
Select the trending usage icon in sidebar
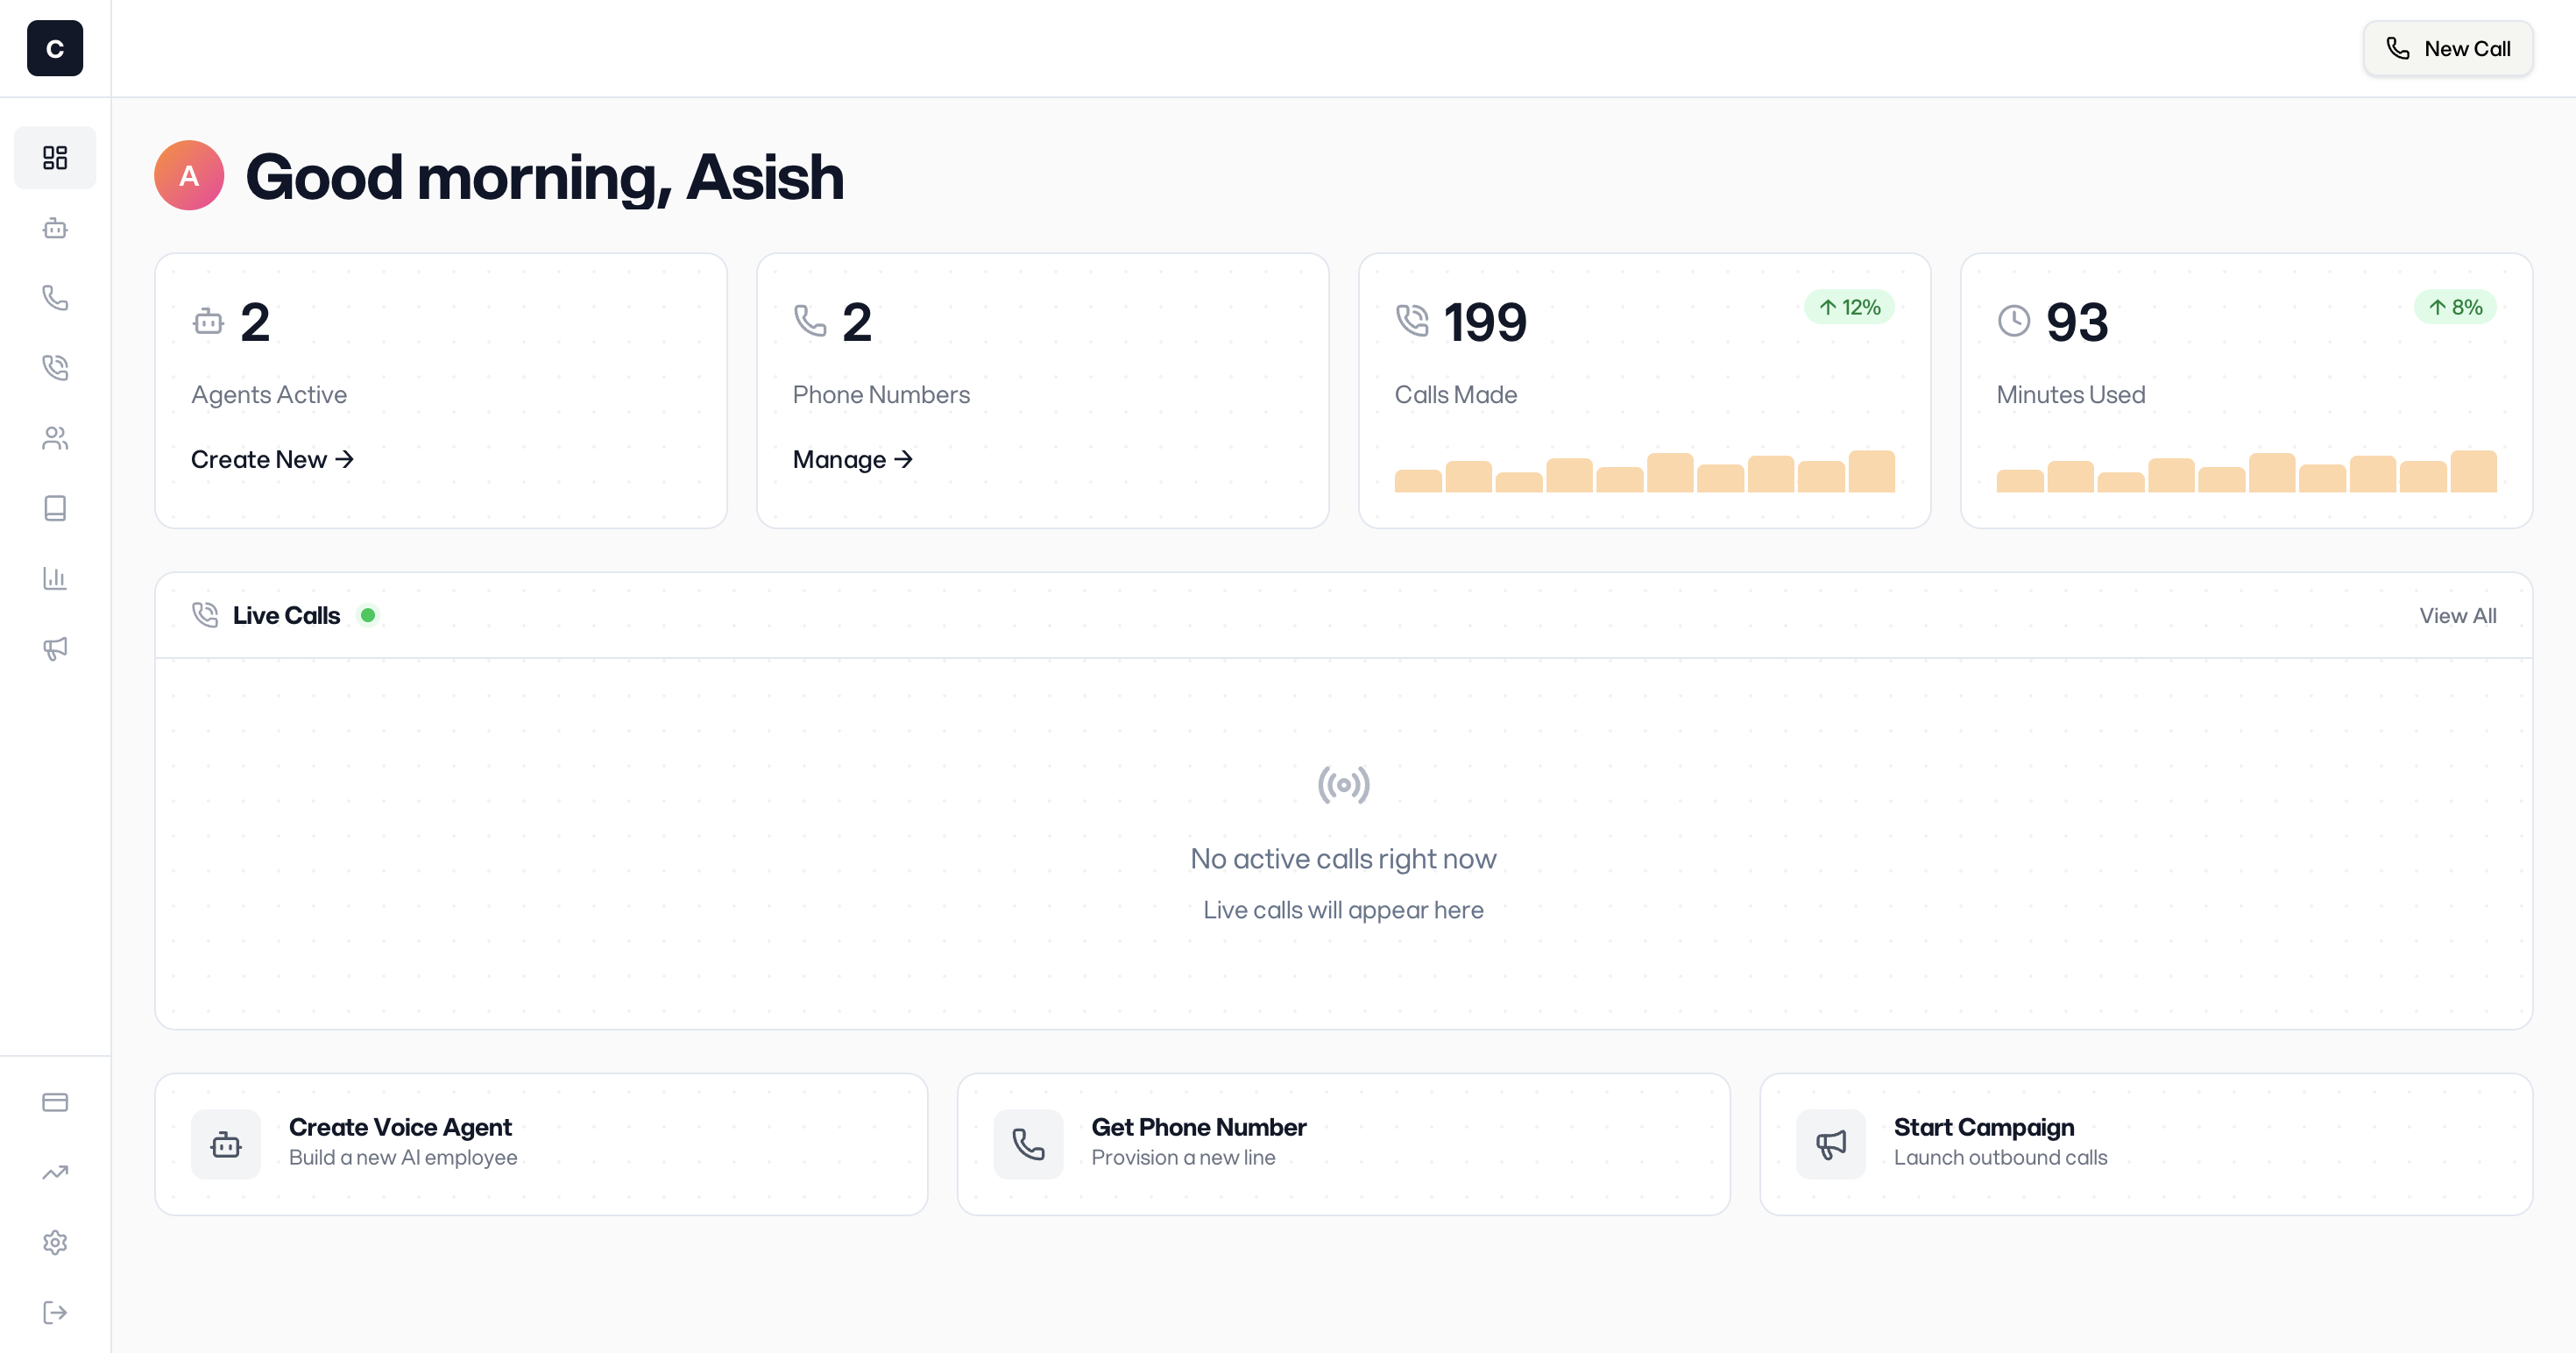coord(55,1172)
